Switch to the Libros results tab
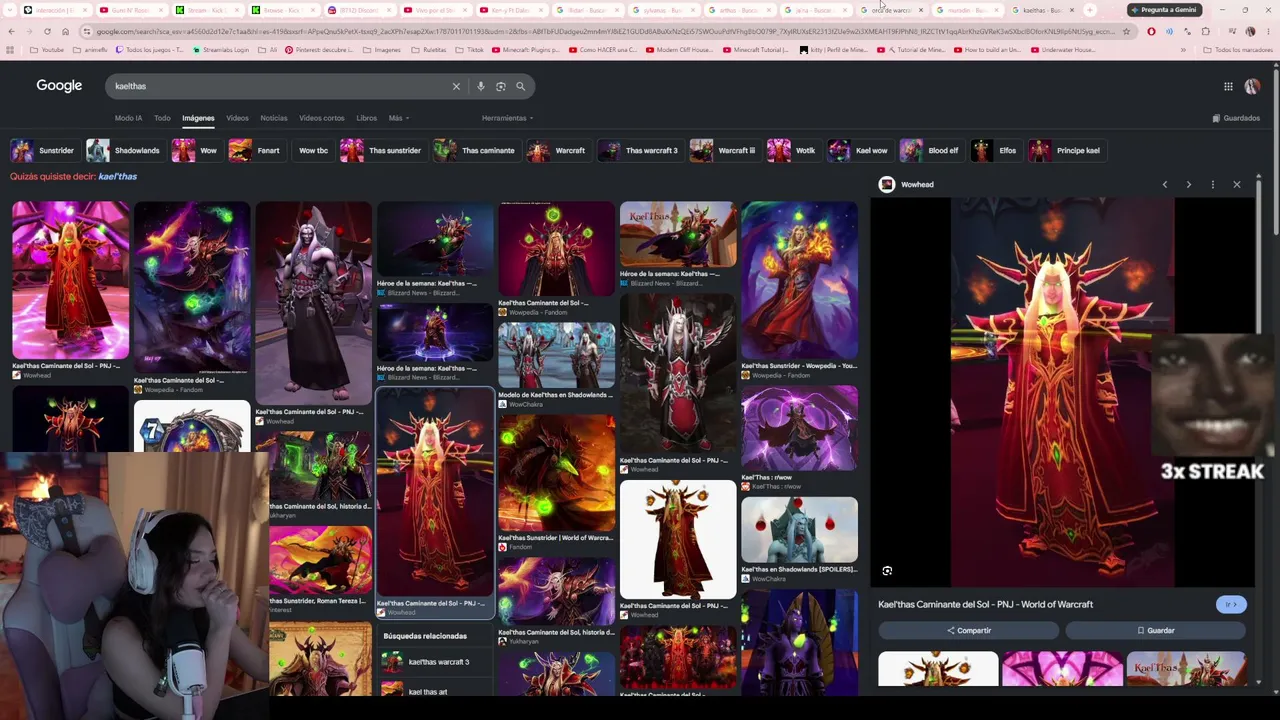The height and width of the screenshot is (720, 1280). 367,118
